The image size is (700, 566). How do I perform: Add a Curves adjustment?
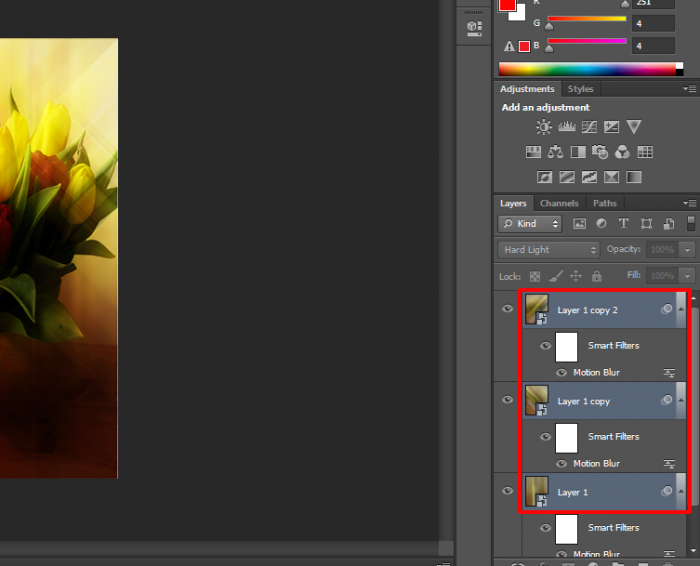click(x=589, y=127)
